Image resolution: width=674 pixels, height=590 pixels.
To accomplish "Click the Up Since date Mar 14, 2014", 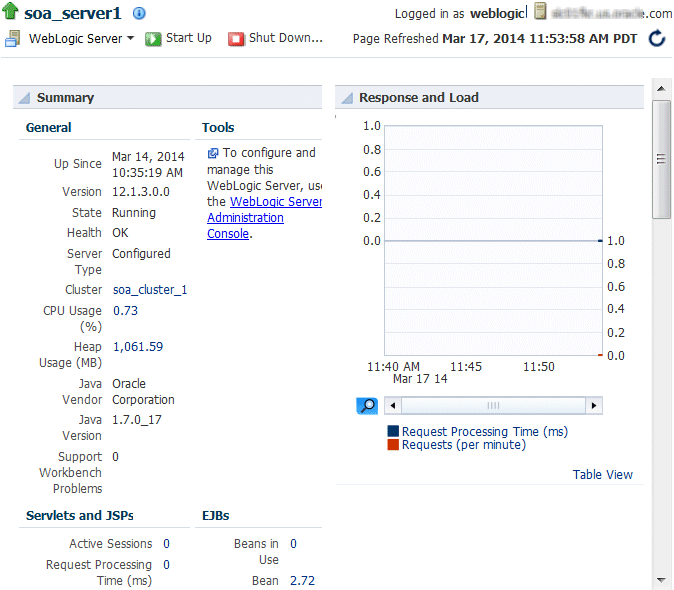I will (x=148, y=156).
